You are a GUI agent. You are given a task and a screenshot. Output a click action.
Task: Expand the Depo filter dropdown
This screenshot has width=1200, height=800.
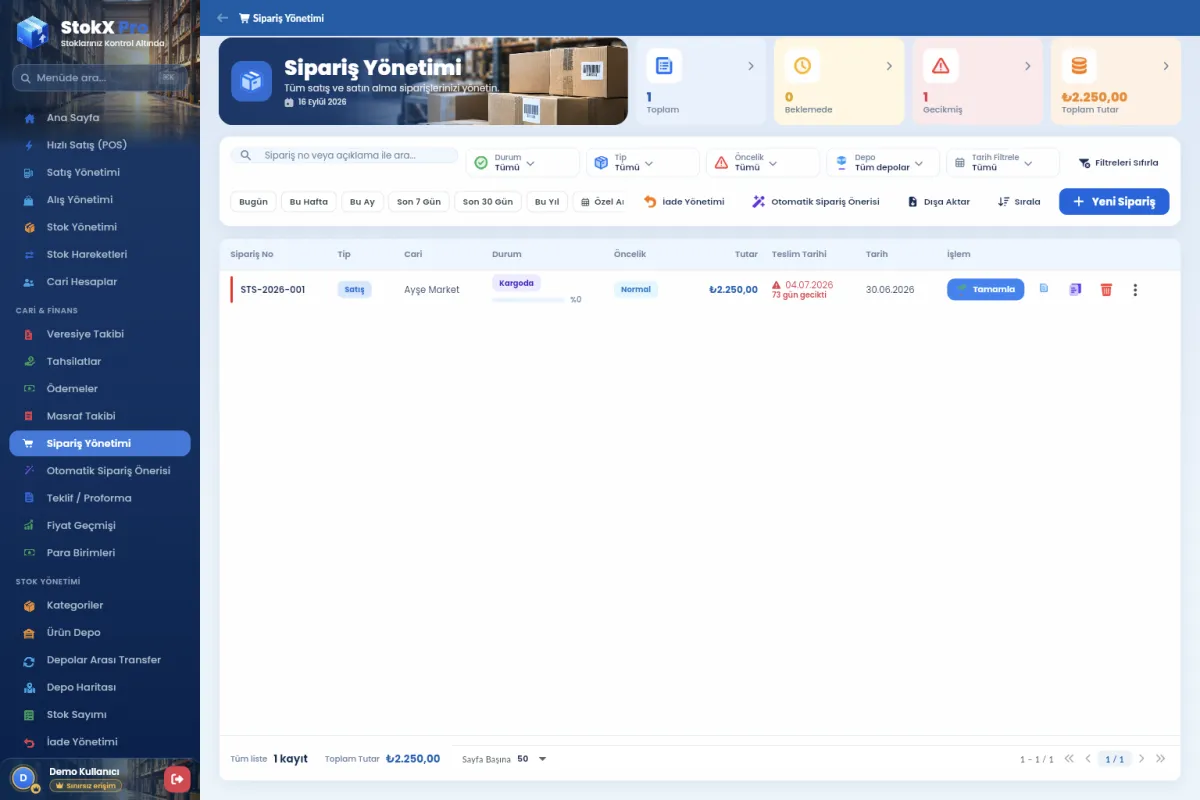(x=883, y=162)
